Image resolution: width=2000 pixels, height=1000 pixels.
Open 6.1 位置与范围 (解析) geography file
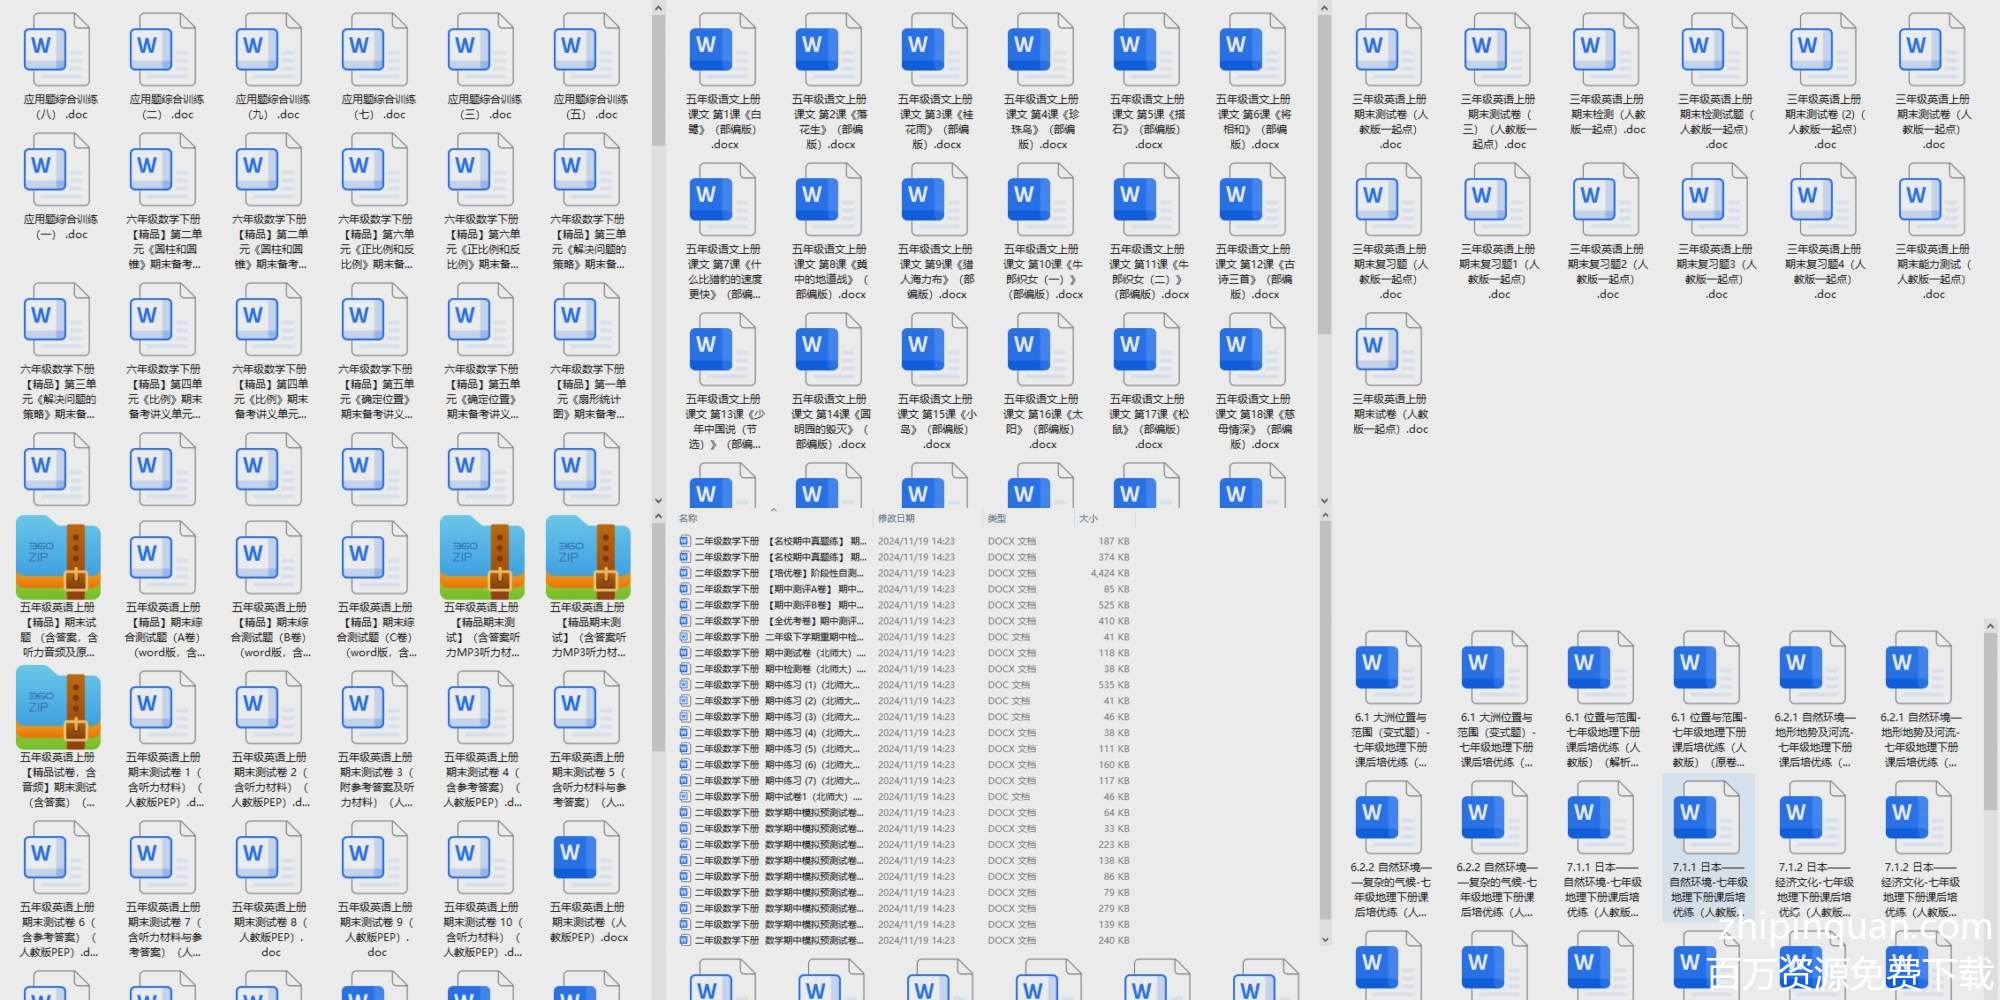[x=1602, y=665]
